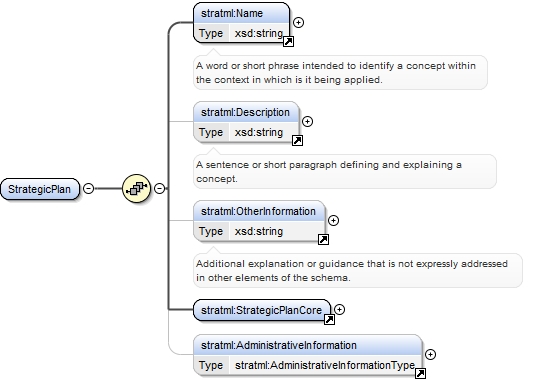Collapse the sequence compositor children

click(159, 188)
